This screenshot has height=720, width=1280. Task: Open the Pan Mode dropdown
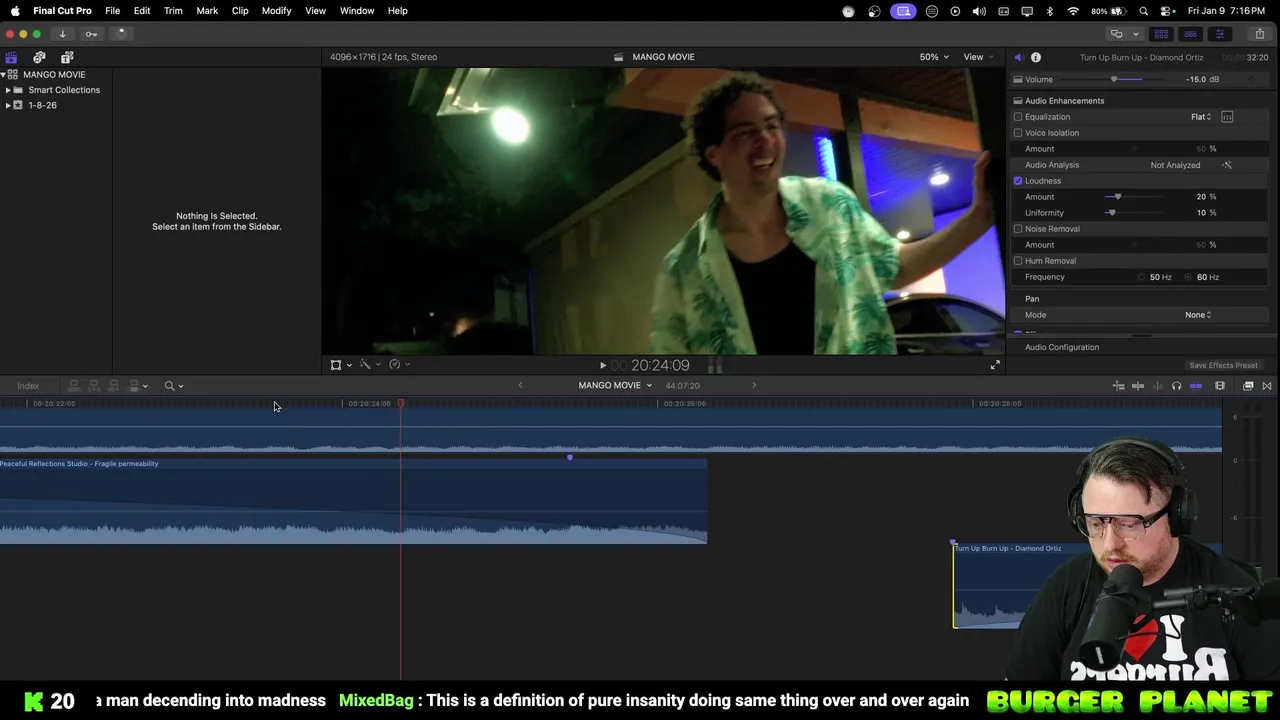pos(1198,315)
